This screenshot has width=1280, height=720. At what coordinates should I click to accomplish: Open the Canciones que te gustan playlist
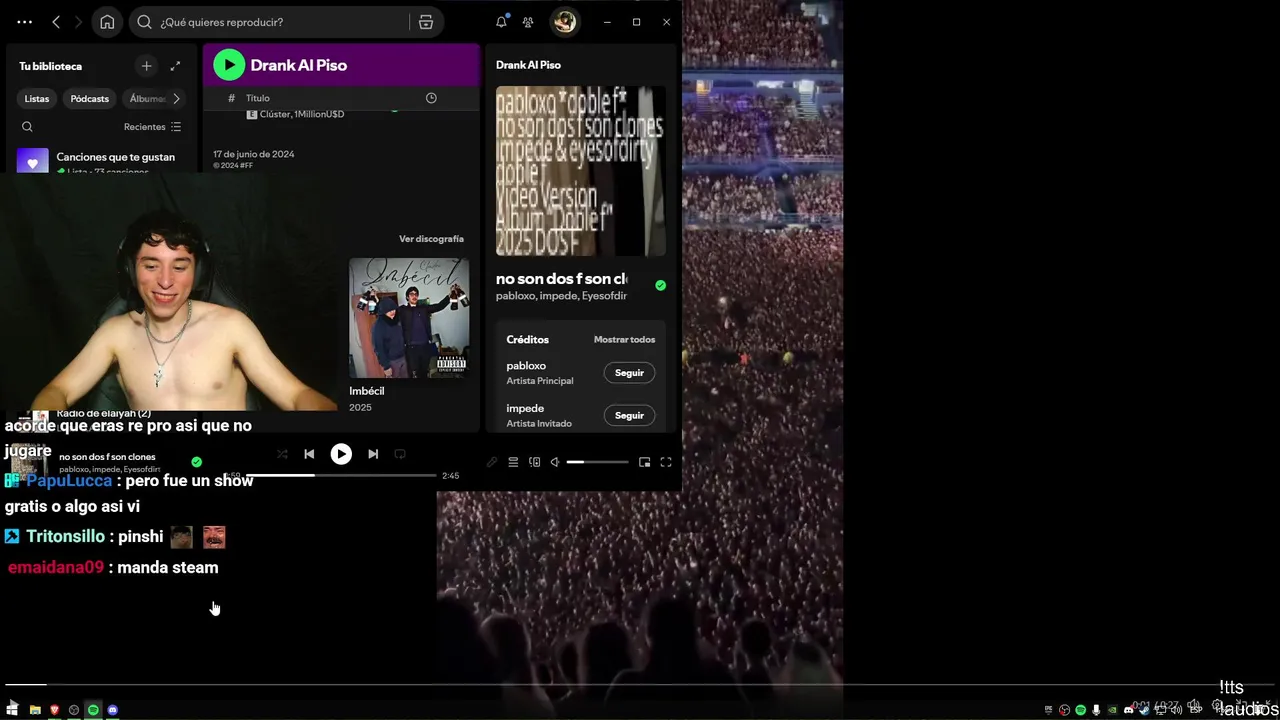[100, 163]
